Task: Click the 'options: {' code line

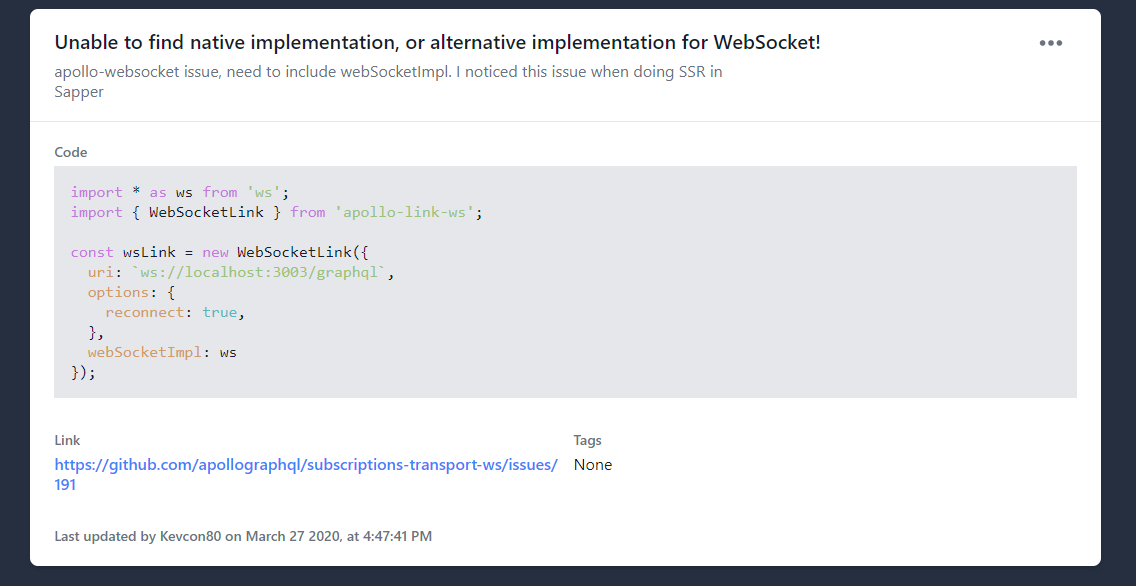Action: tap(131, 292)
